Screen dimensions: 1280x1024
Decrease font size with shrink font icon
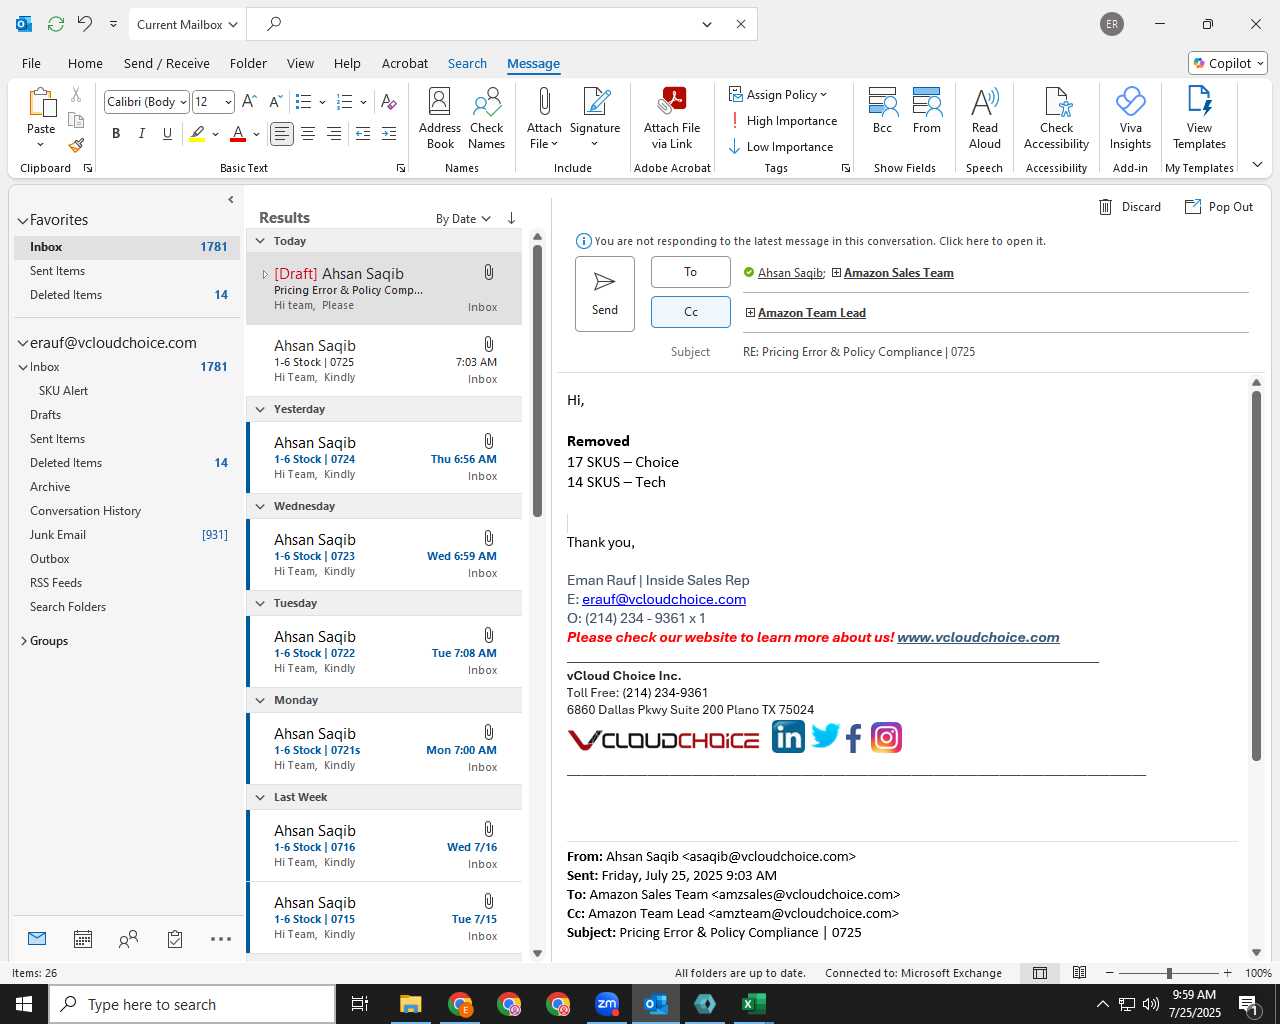coord(274,102)
